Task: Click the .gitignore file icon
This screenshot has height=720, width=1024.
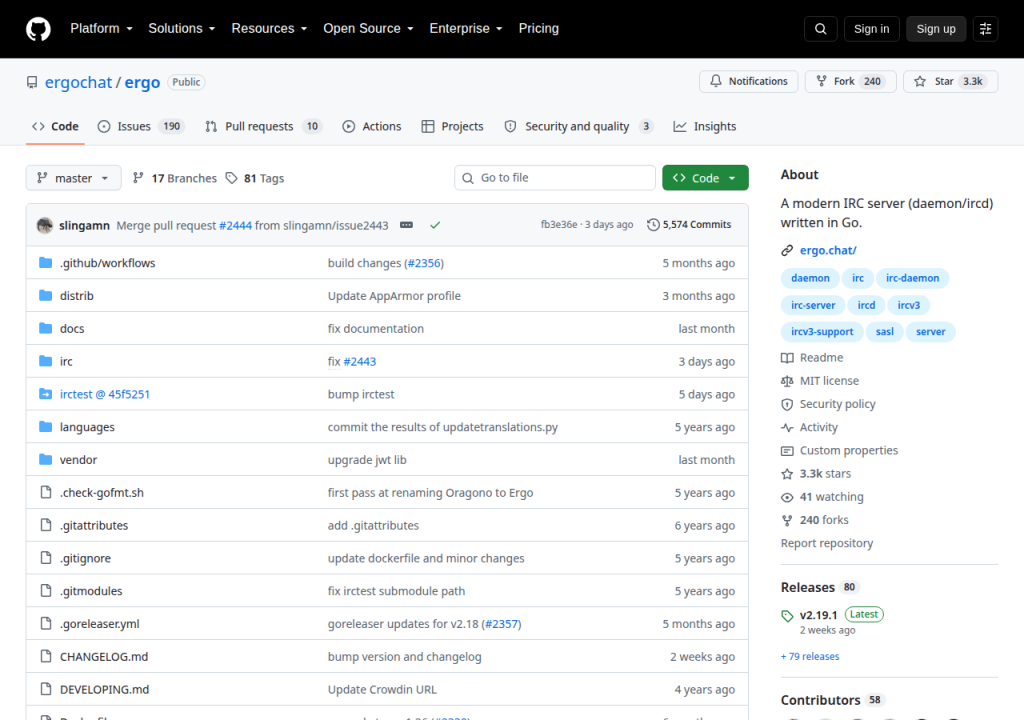Action: [45, 558]
